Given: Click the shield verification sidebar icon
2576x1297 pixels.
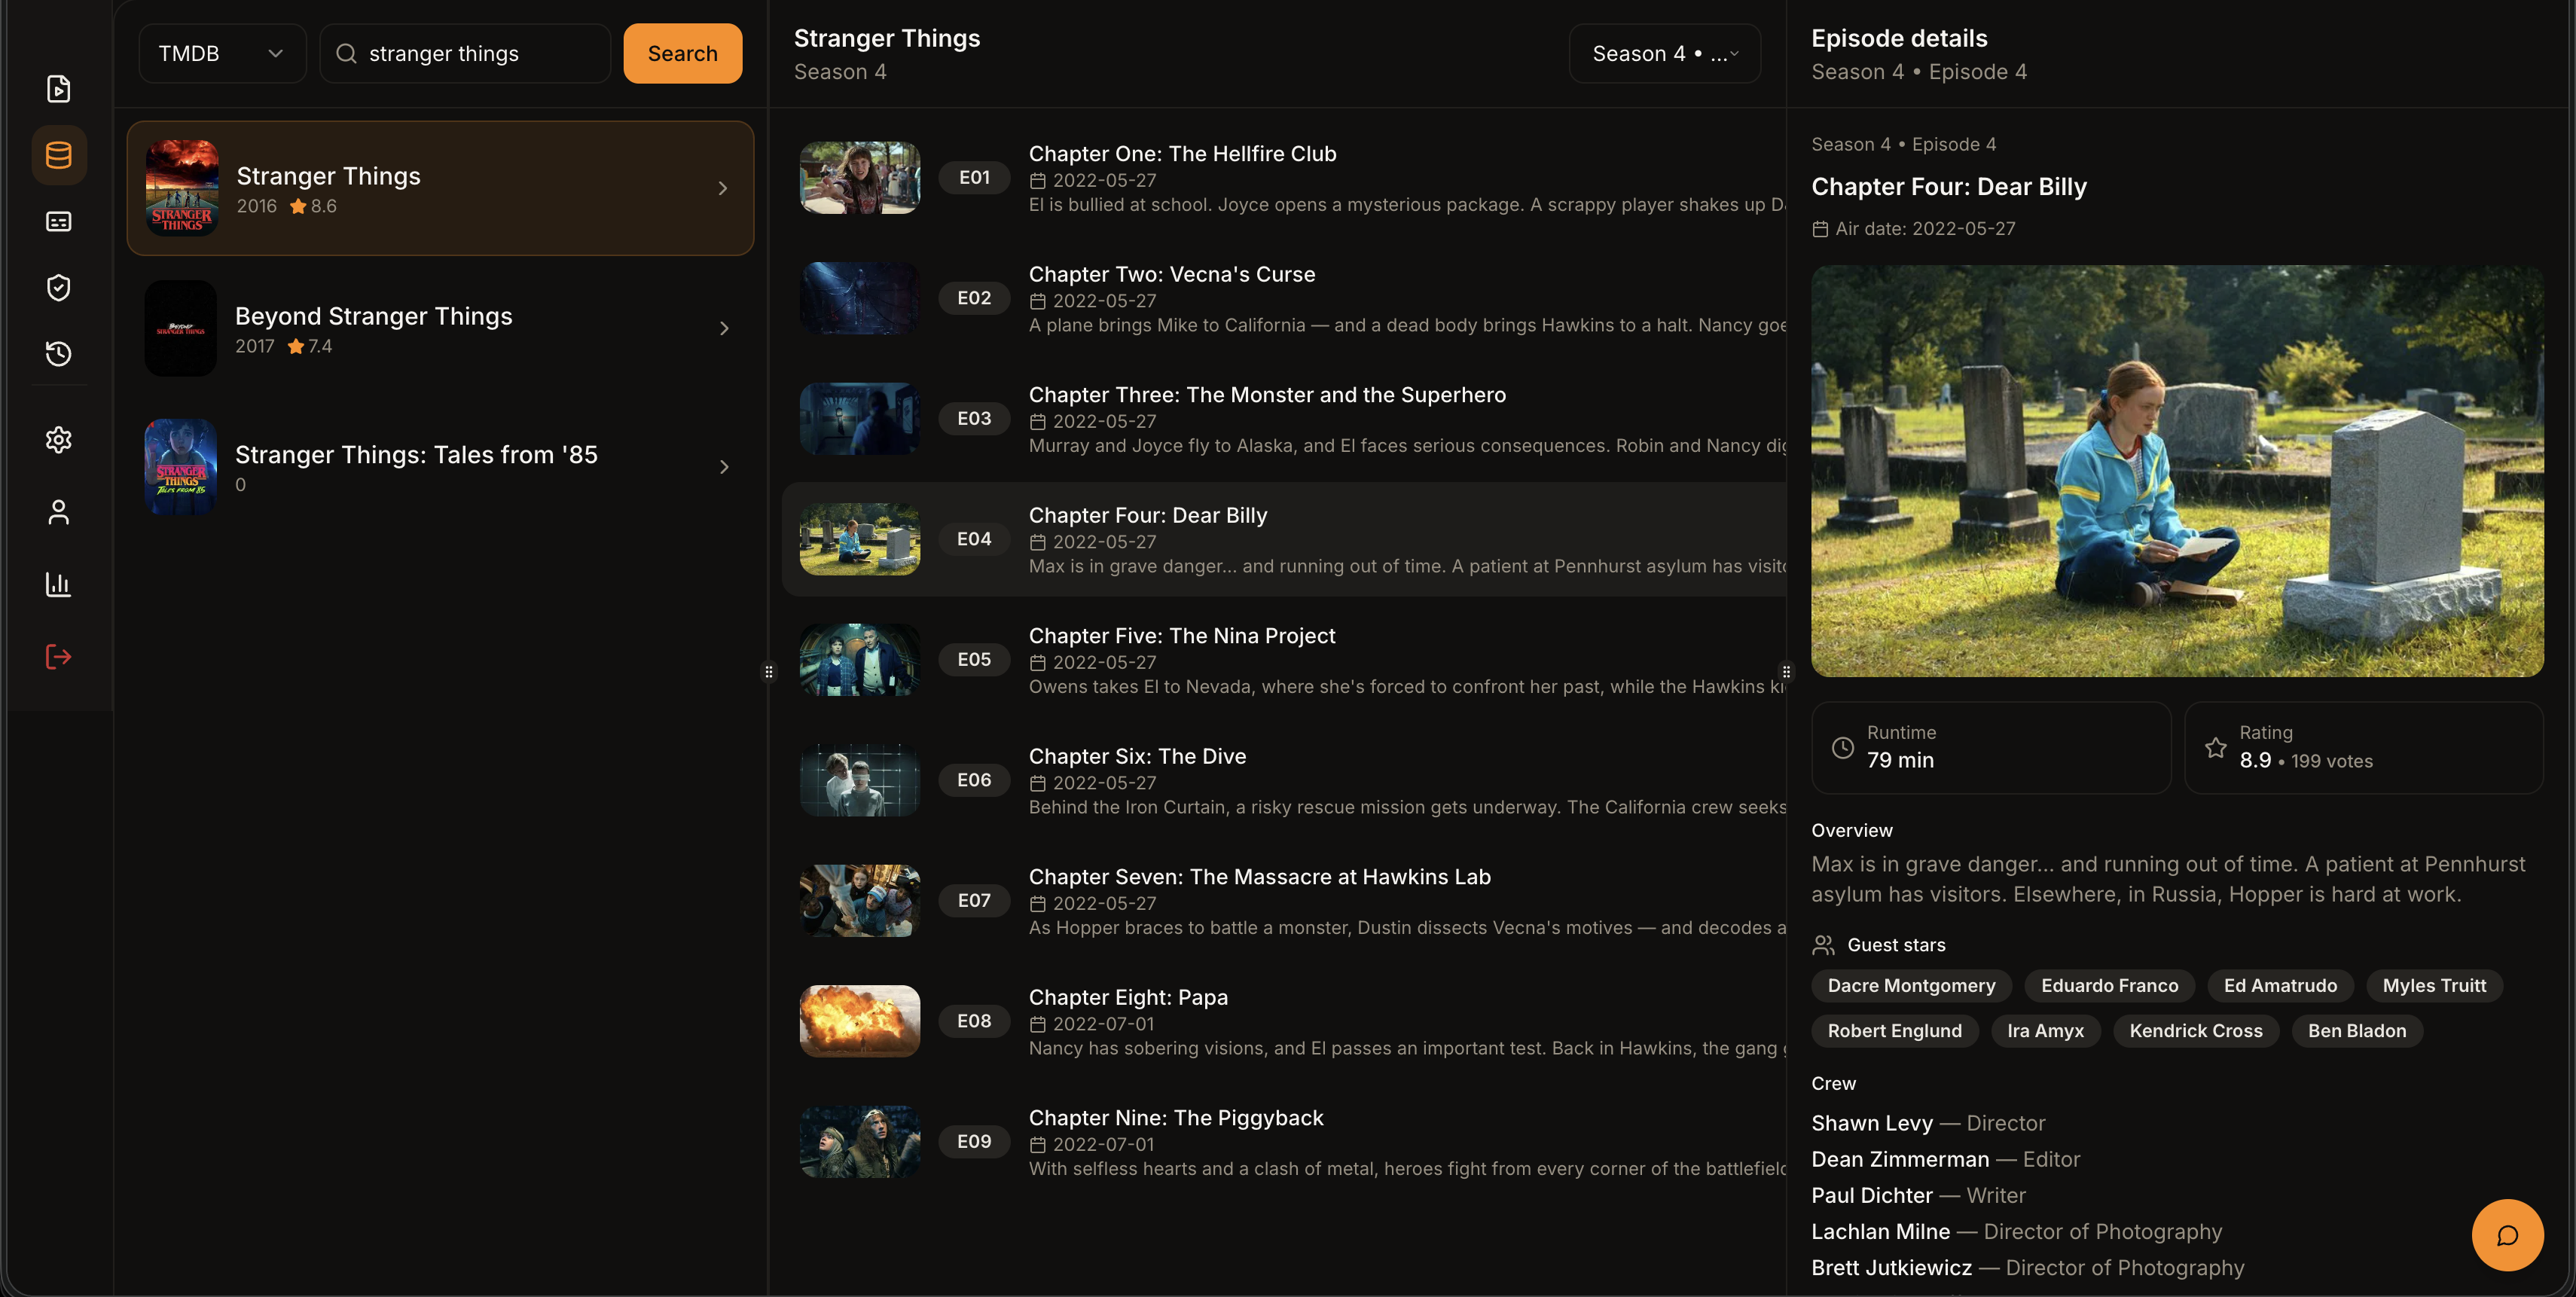Looking at the screenshot, I should point(58,287).
